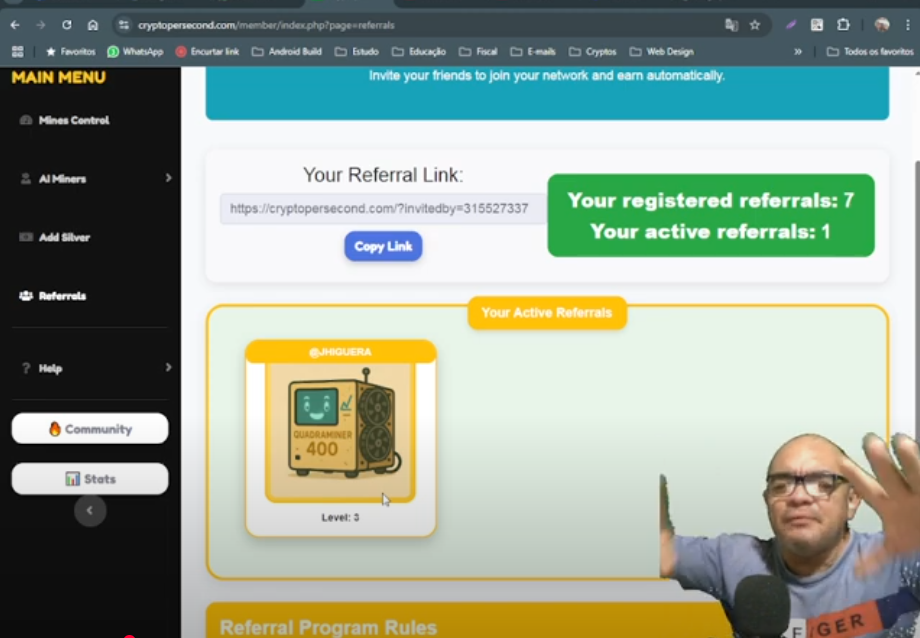Screen dimensions: 920x638
Task: Open Mines Control in sidebar
Action: (65, 120)
